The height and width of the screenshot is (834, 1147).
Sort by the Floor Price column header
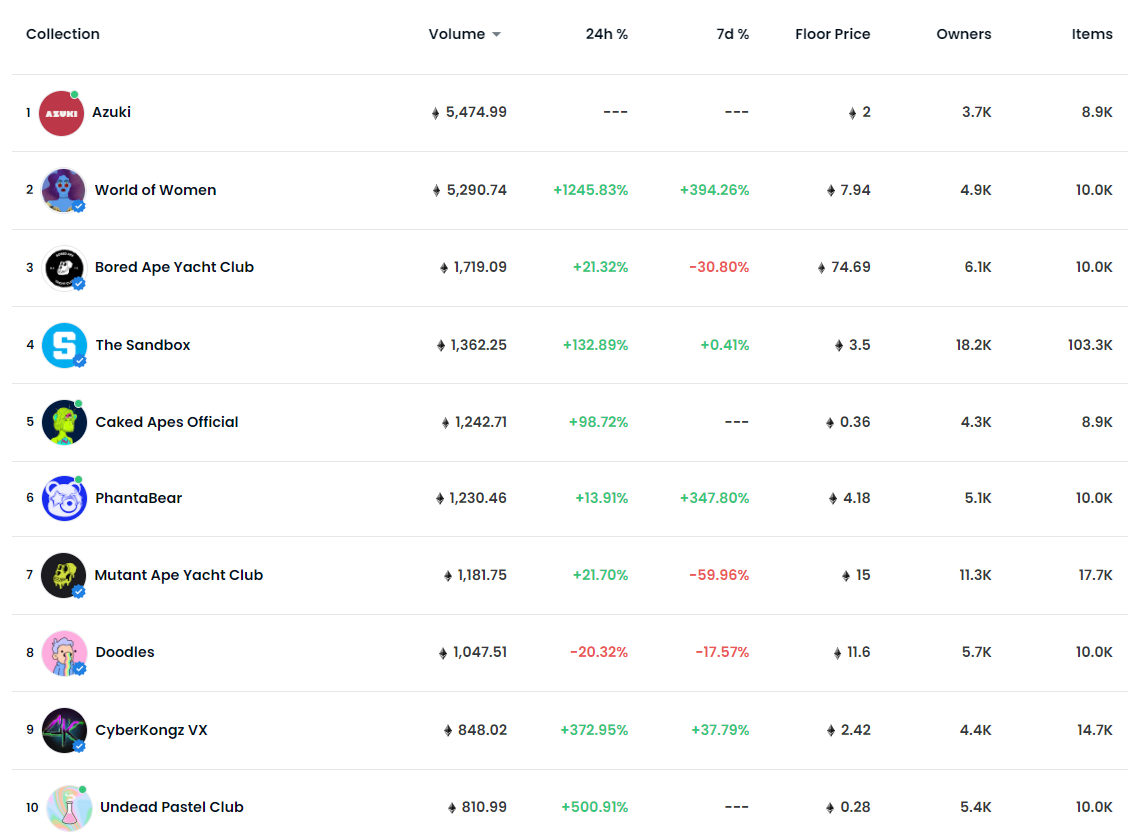click(832, 34)
